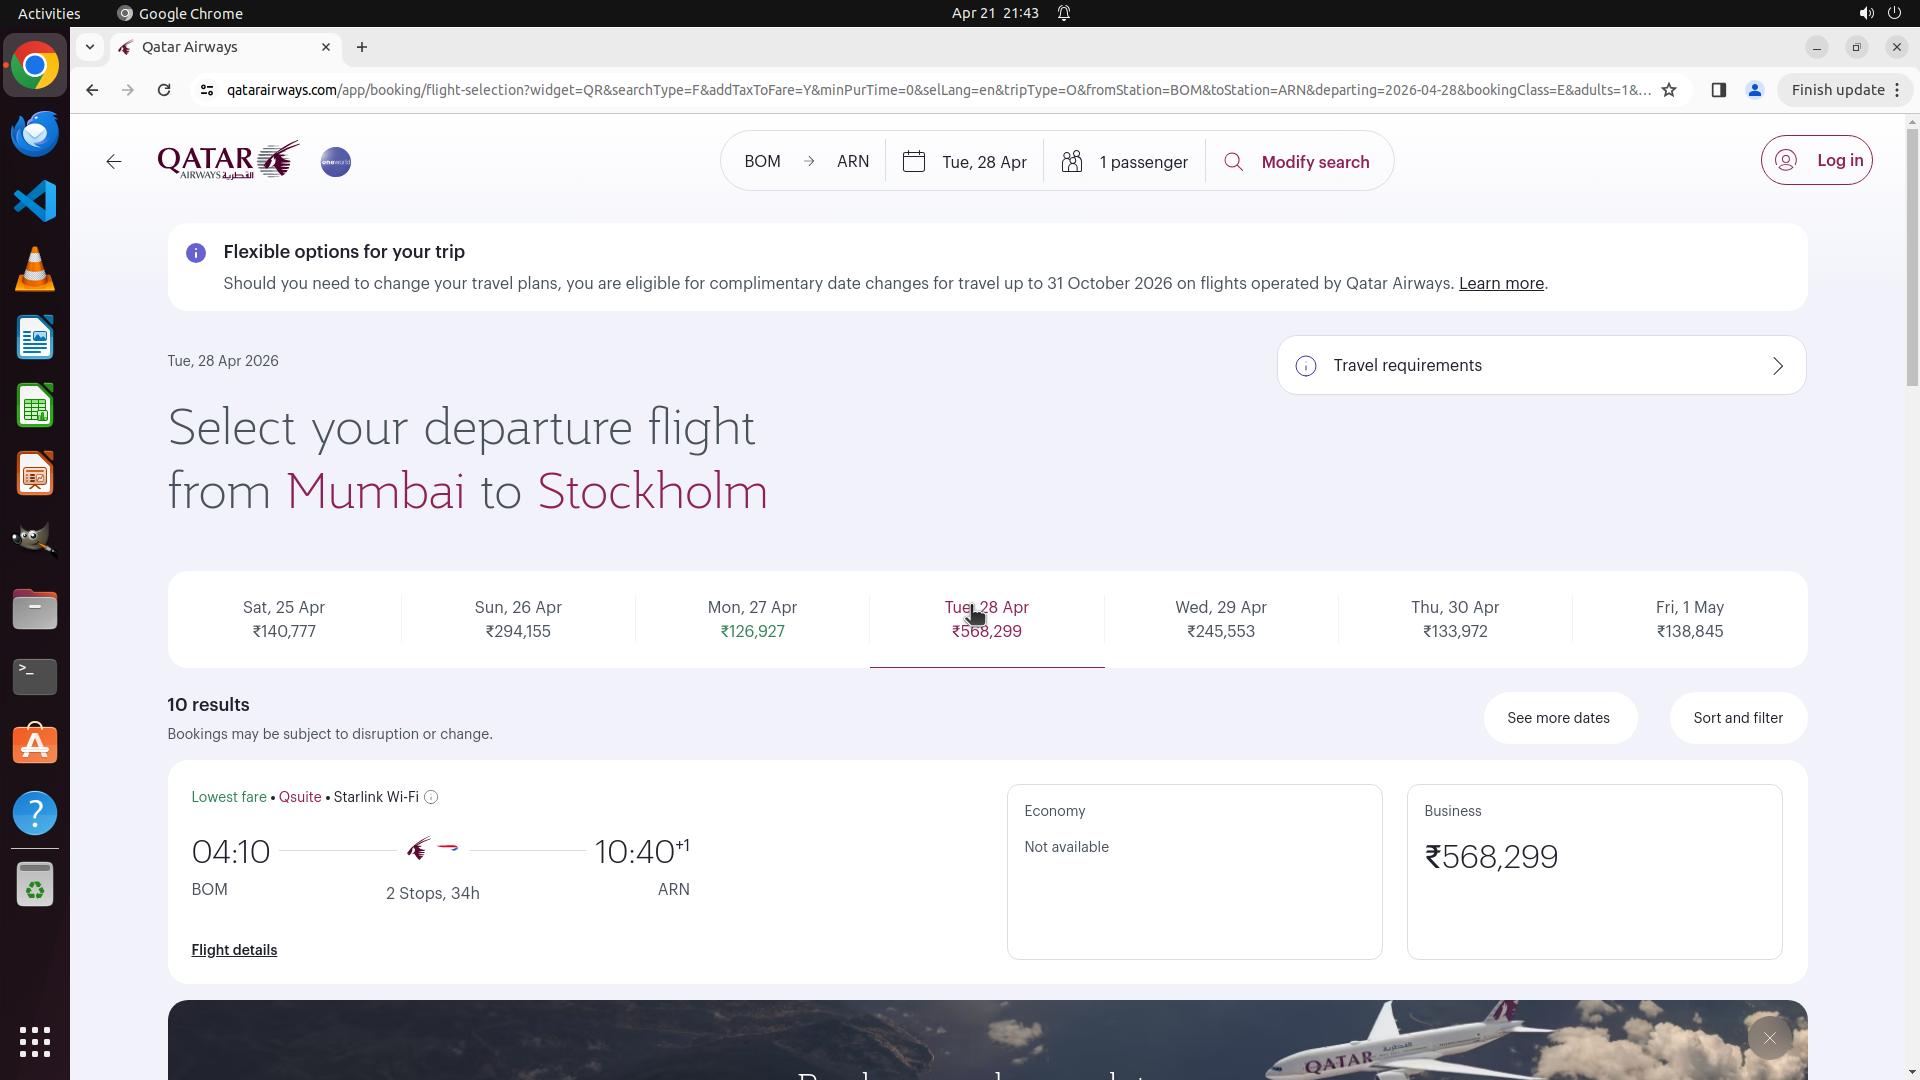1920x1080 pixels.
Task: Open Visual Studio Code from dock
Action: (35, 201)
